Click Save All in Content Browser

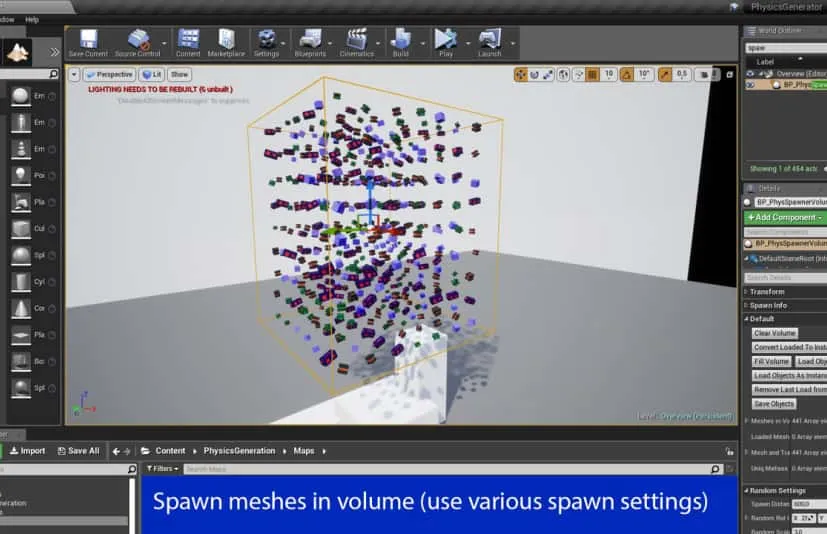tap(78, 451)
